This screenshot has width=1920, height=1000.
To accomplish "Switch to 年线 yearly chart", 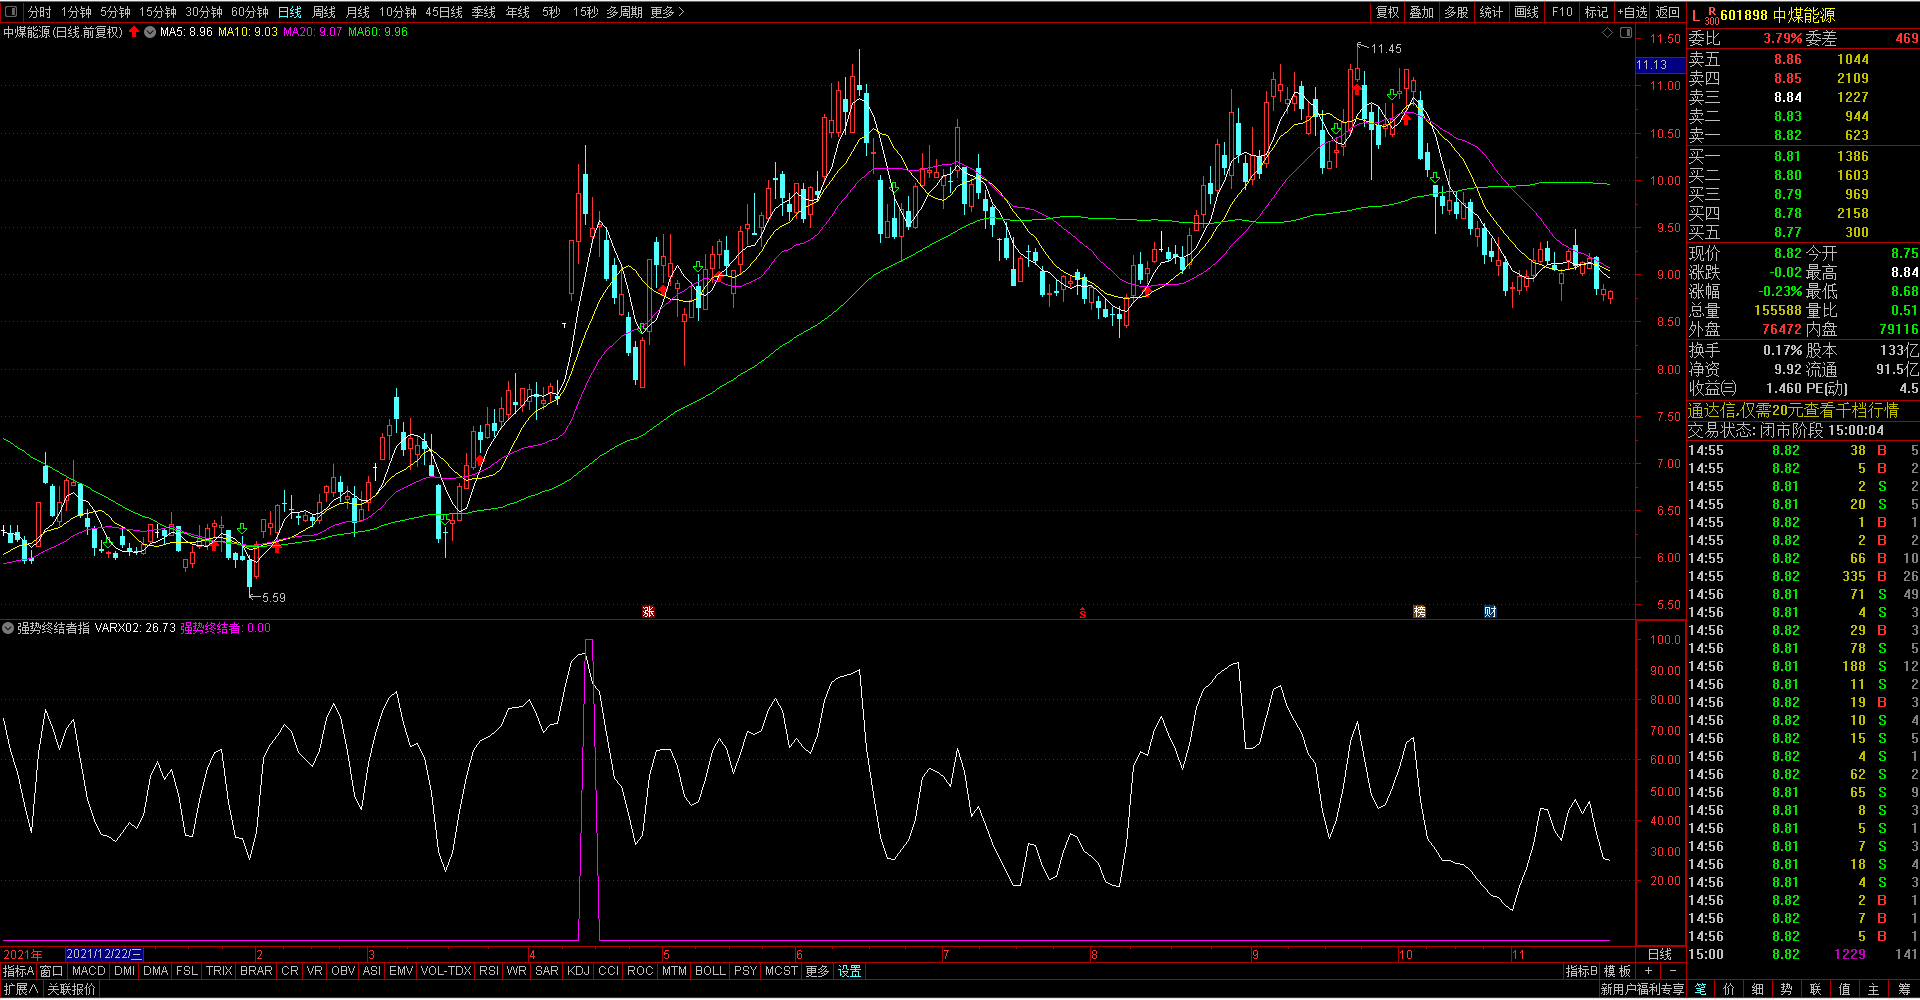I will pos(518,12).
